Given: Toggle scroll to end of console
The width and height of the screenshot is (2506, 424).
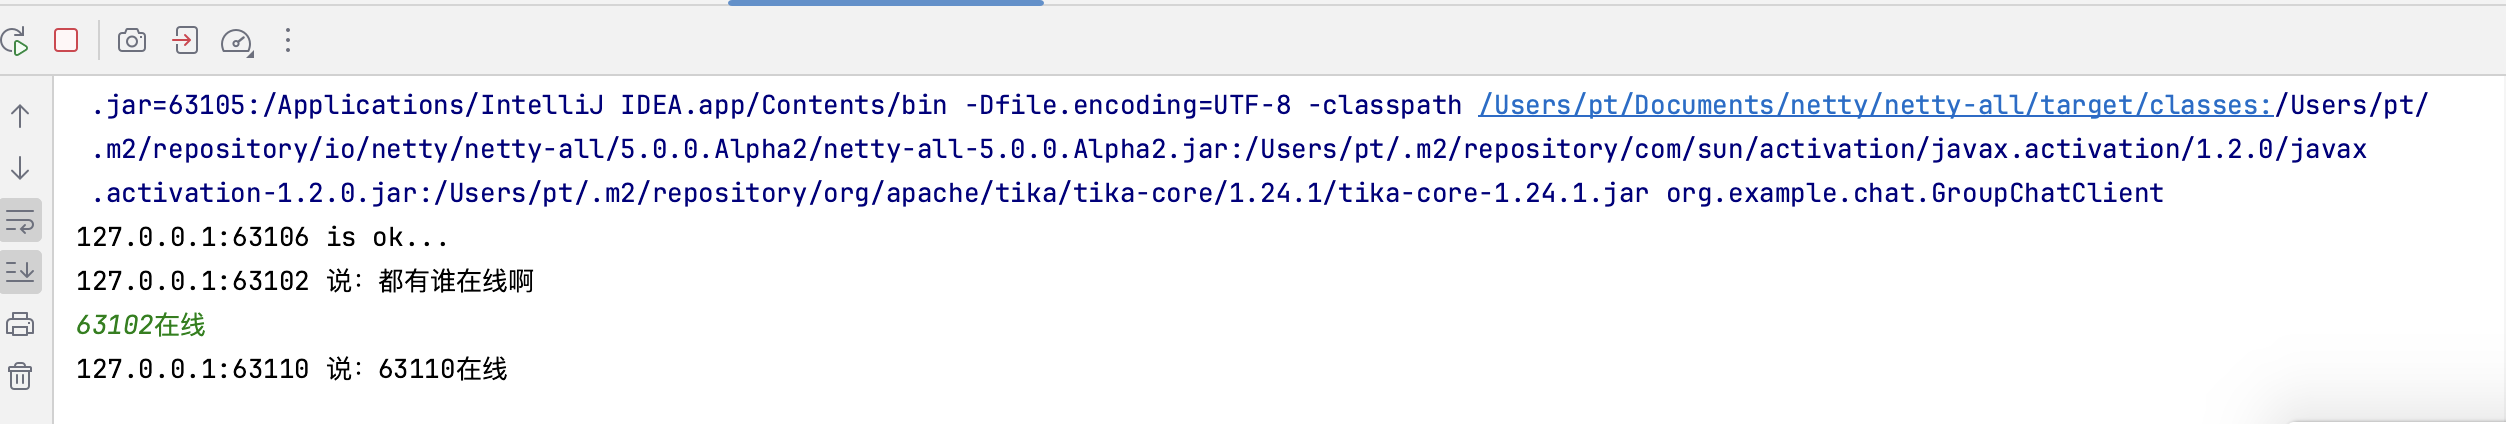Looking at the screenshot, I should pos(20,271).
